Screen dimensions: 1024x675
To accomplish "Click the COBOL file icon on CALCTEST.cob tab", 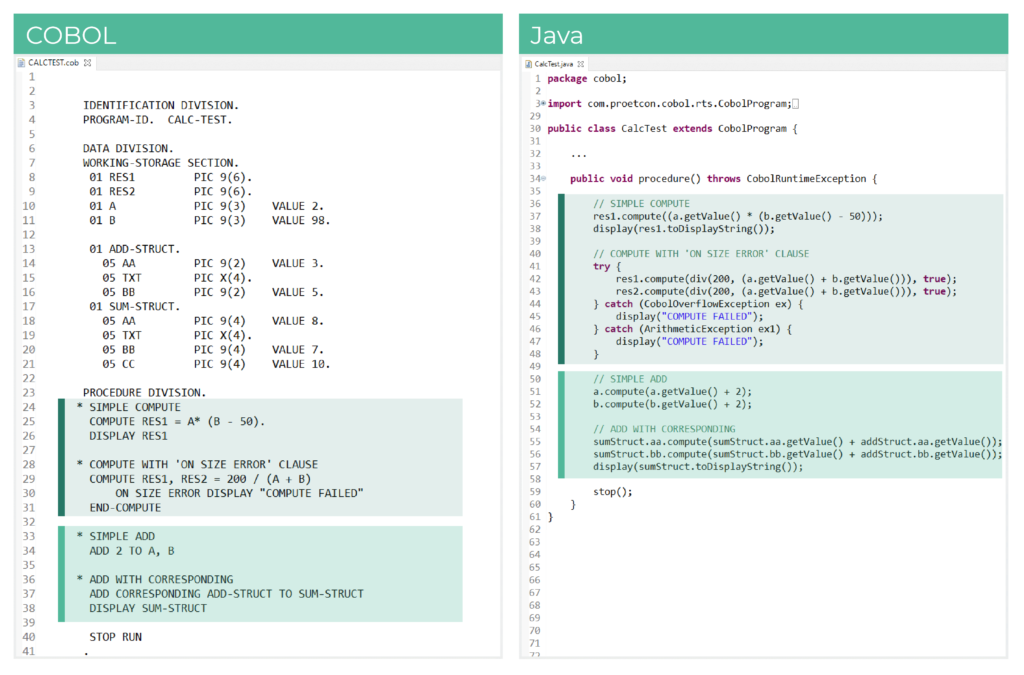I will (x=21, y=61).
